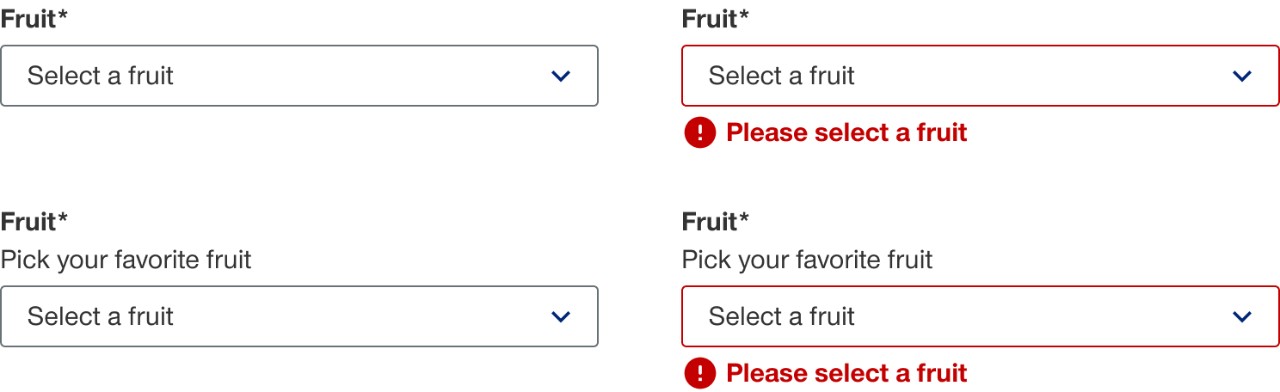Click chevron of gray dropdown under 'Pick your favorite fruit'
The image size is (1280, 392).
(x=561, y=317)
